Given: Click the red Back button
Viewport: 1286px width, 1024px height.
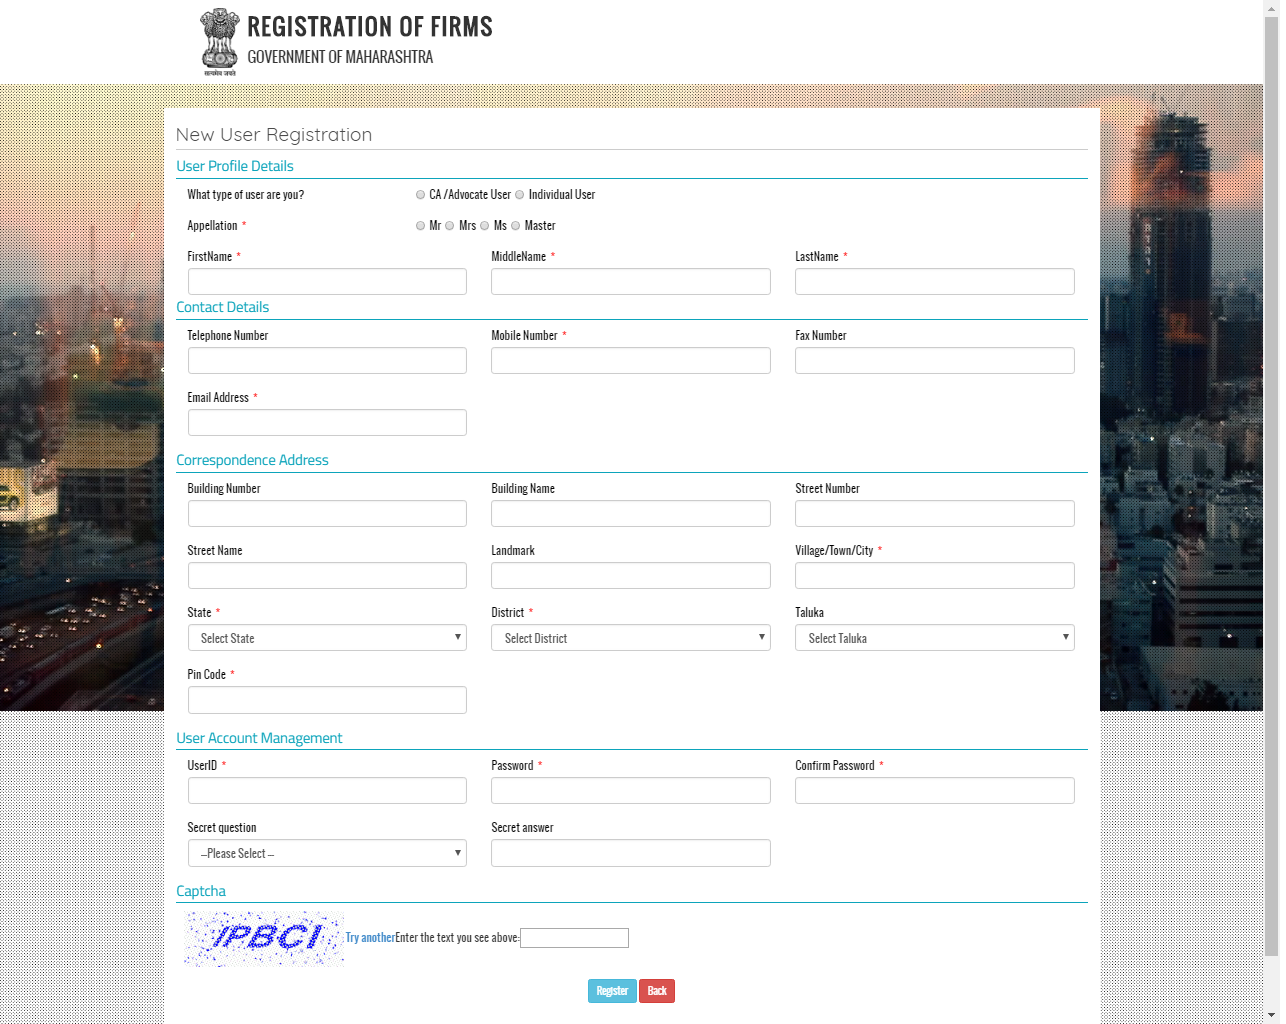Looking at the screenshot, I should click(656, 991).
